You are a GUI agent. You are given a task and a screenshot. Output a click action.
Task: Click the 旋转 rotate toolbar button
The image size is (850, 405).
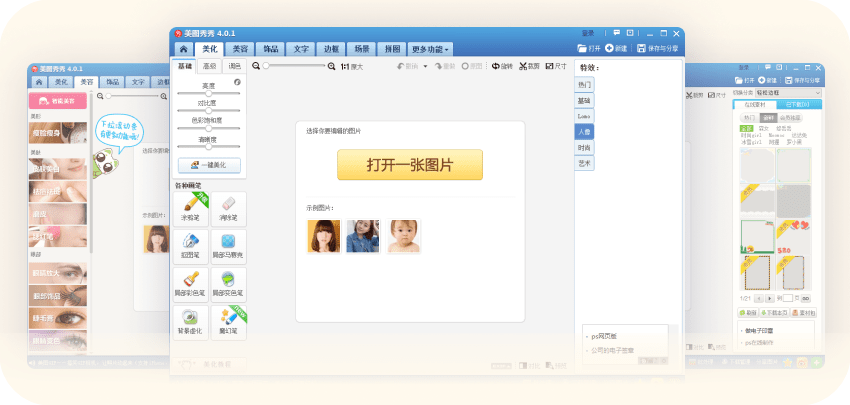point(502,66)
